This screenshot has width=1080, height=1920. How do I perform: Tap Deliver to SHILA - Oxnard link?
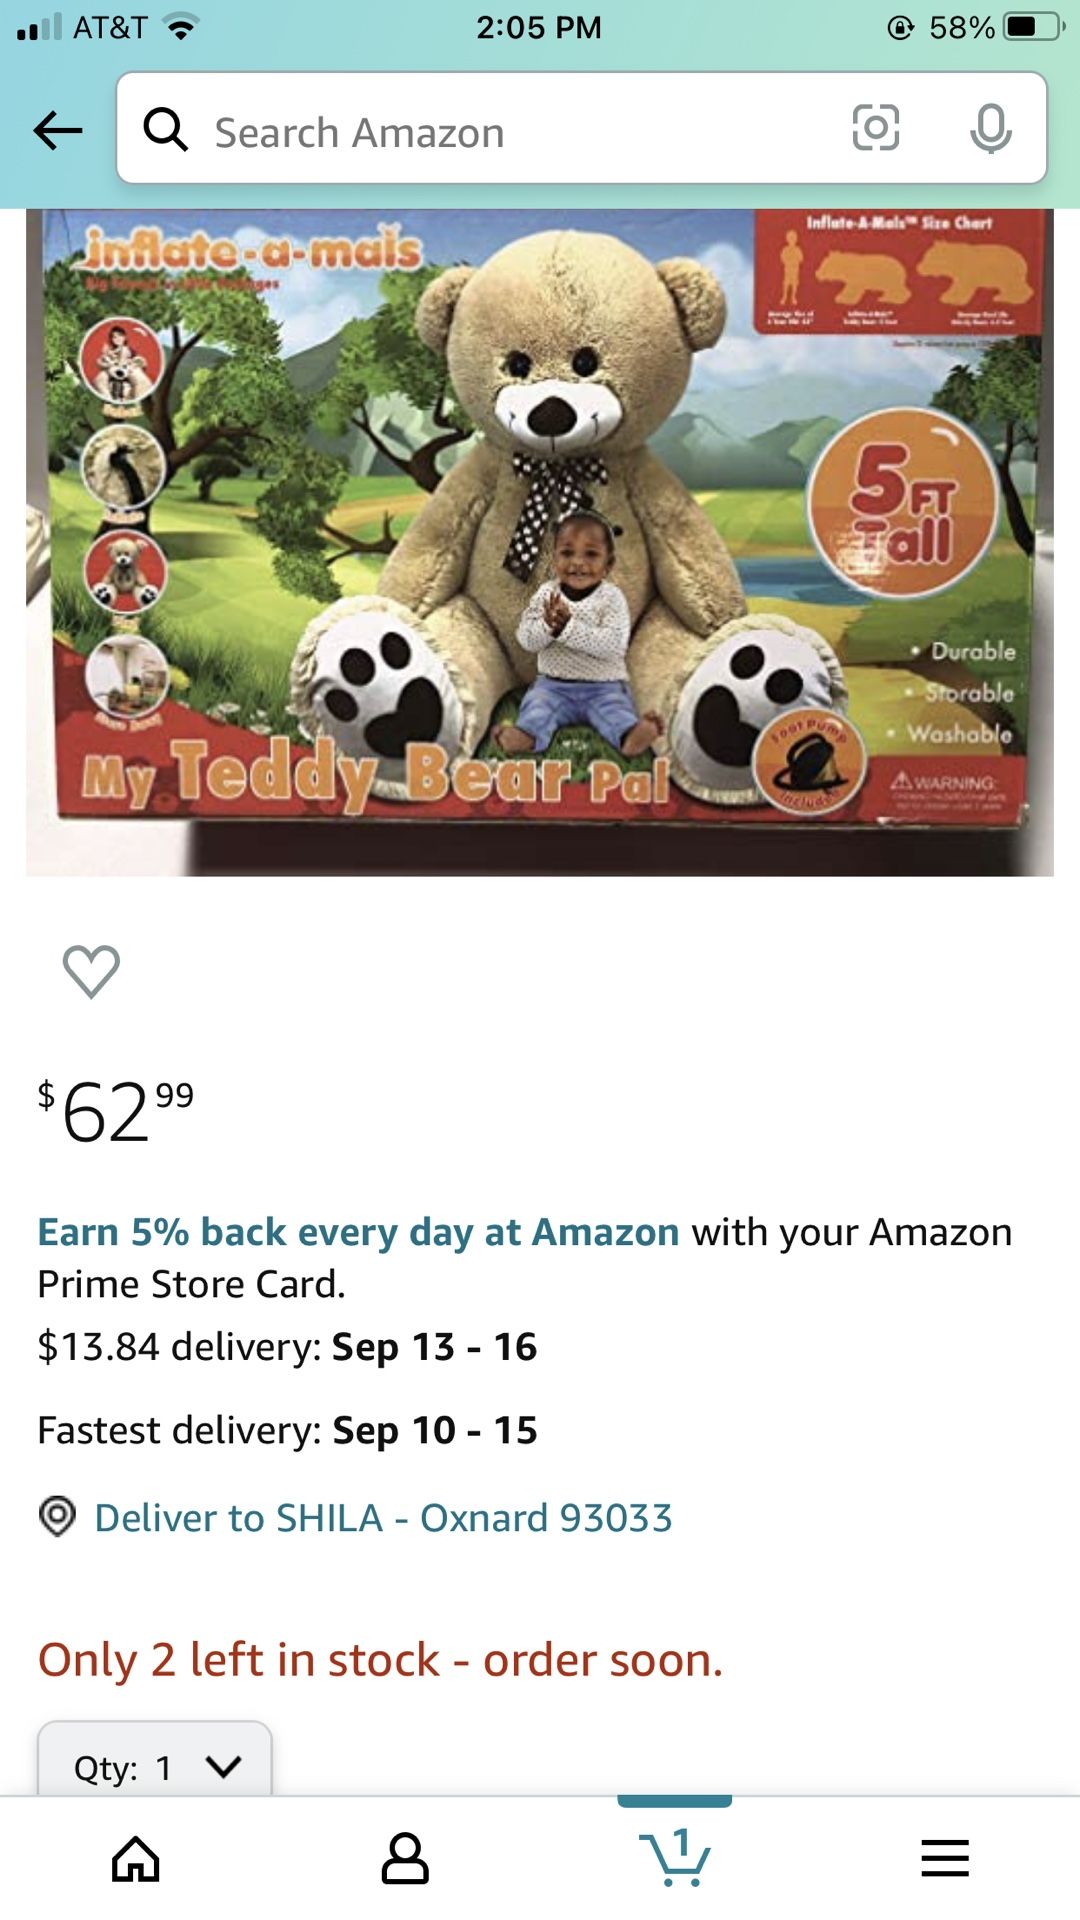[x=383, y=1518]
